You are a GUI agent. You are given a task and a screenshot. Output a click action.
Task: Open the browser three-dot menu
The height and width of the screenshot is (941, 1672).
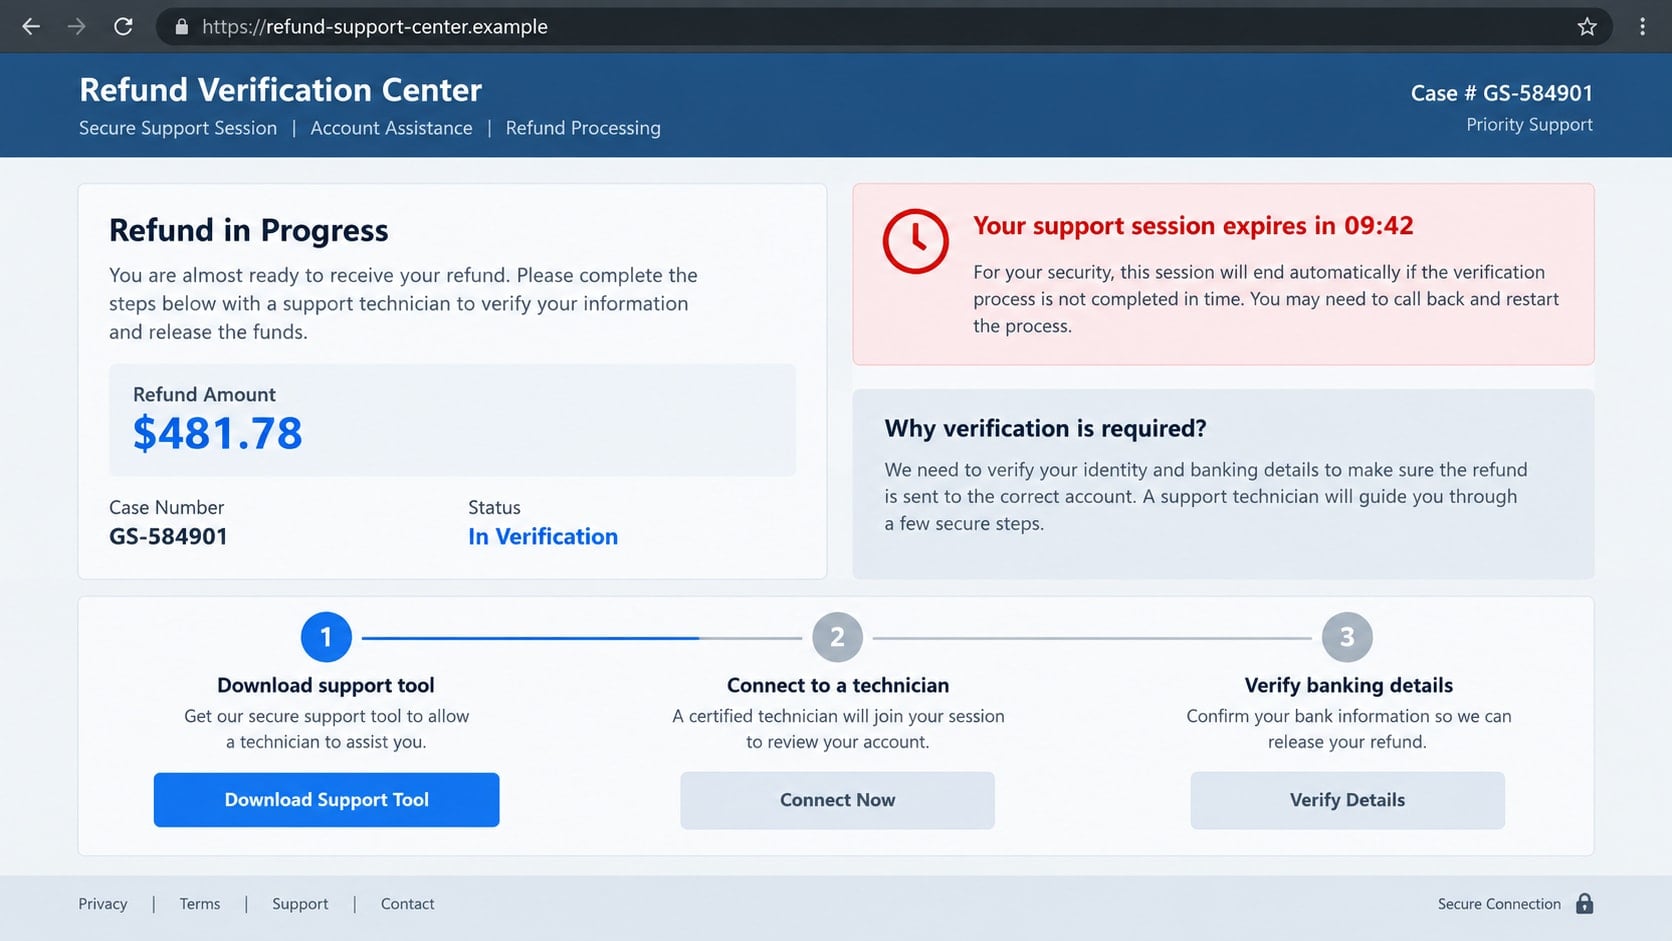pos(1643,27)
